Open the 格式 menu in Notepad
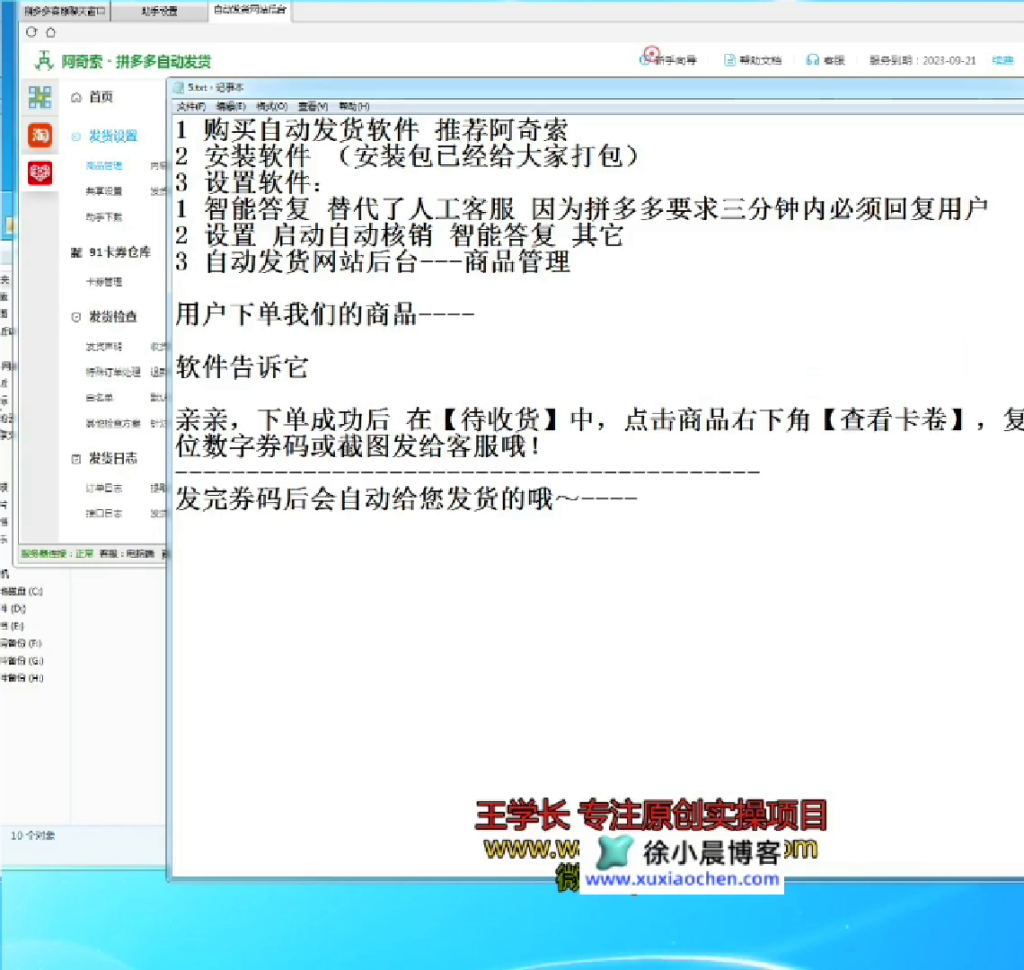The image size is (1024, 970). [271, 106]
